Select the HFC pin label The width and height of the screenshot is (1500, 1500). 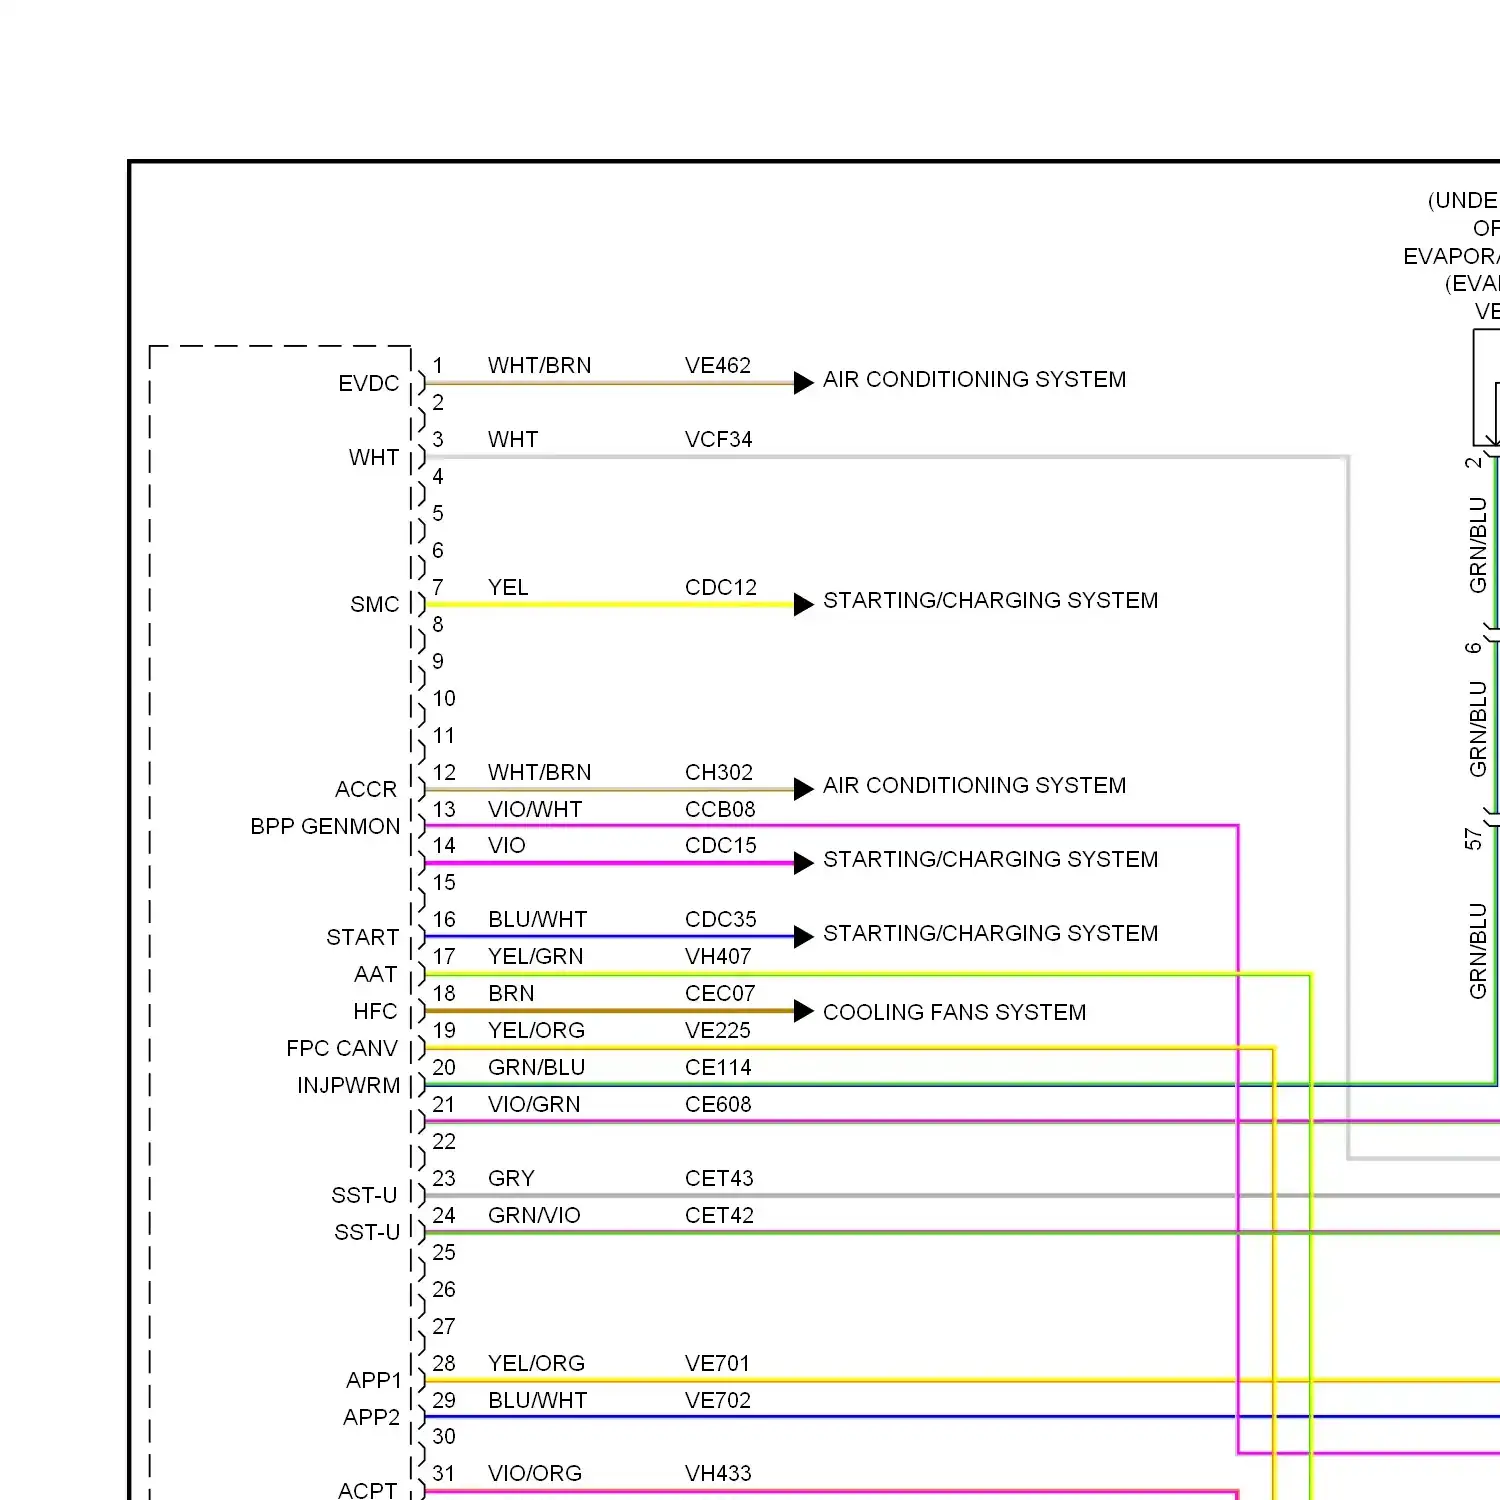pyautogui.click(x=375, y=1012)
